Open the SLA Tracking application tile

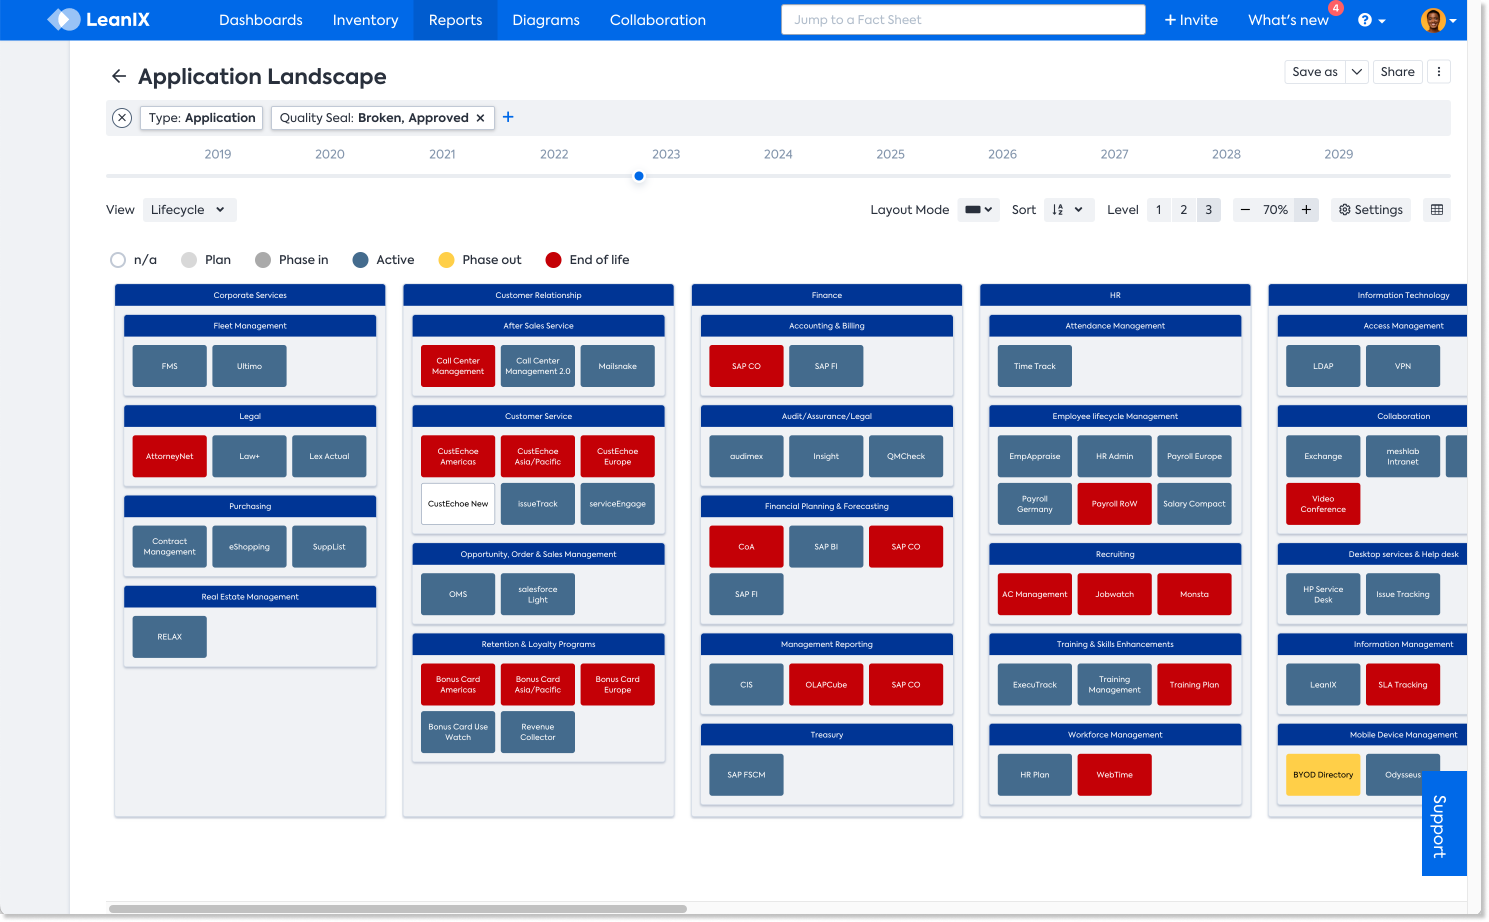tap(1403, 685)
